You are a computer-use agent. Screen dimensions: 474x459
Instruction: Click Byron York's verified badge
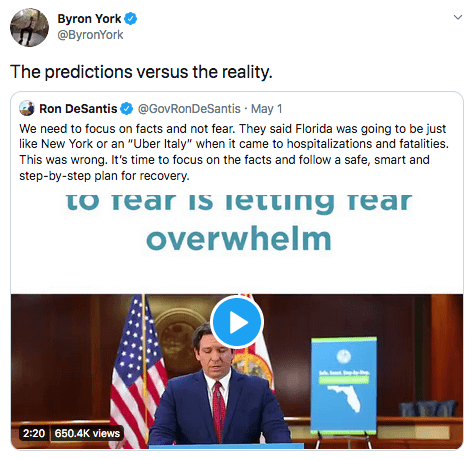[x=131, y=19]
